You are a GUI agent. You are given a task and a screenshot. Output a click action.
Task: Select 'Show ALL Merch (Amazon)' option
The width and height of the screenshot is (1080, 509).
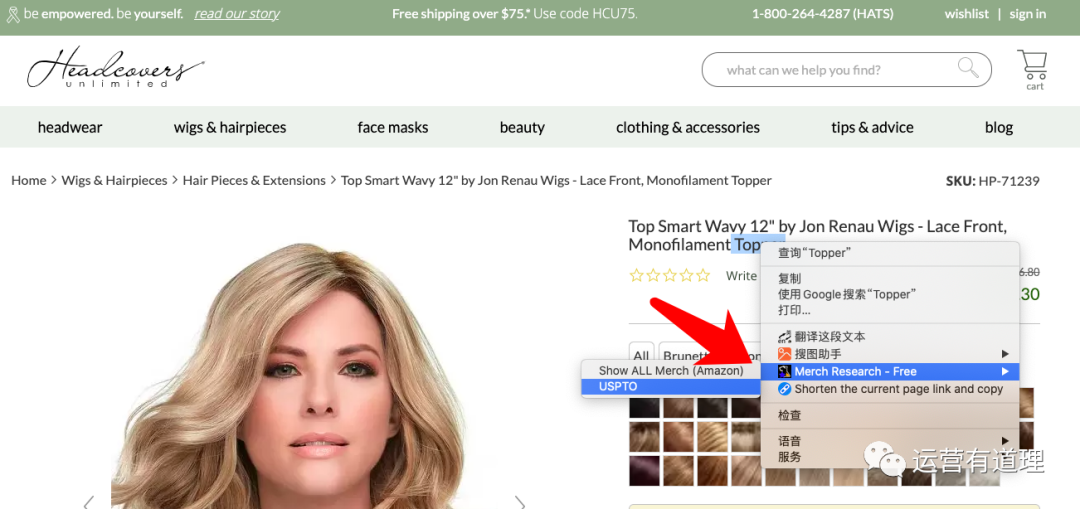pyautogui.click(x=670, y=370)
